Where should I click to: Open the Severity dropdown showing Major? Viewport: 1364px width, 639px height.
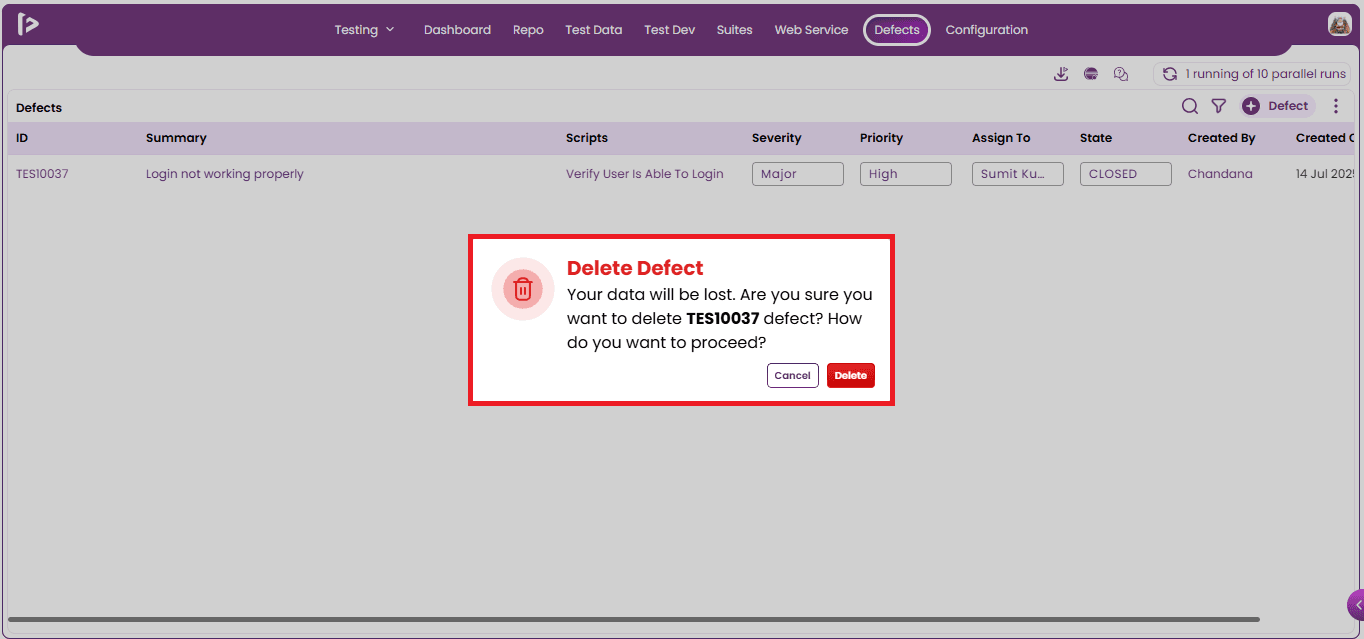(x=798, y=174)
